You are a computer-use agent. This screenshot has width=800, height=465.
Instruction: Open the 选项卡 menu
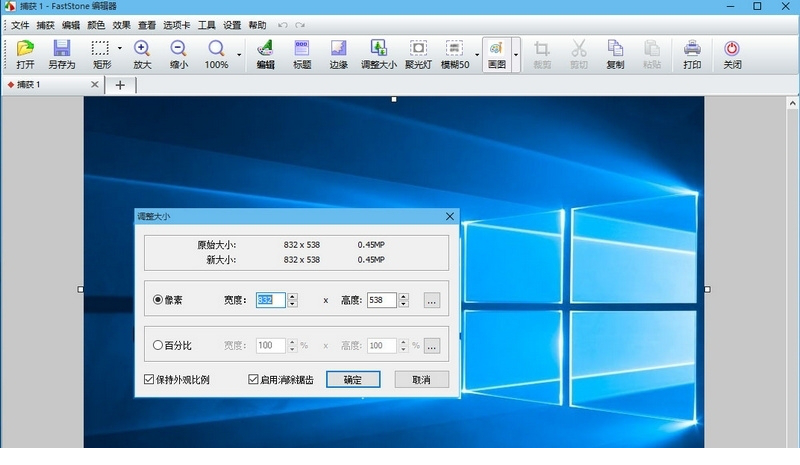[177, 25]
